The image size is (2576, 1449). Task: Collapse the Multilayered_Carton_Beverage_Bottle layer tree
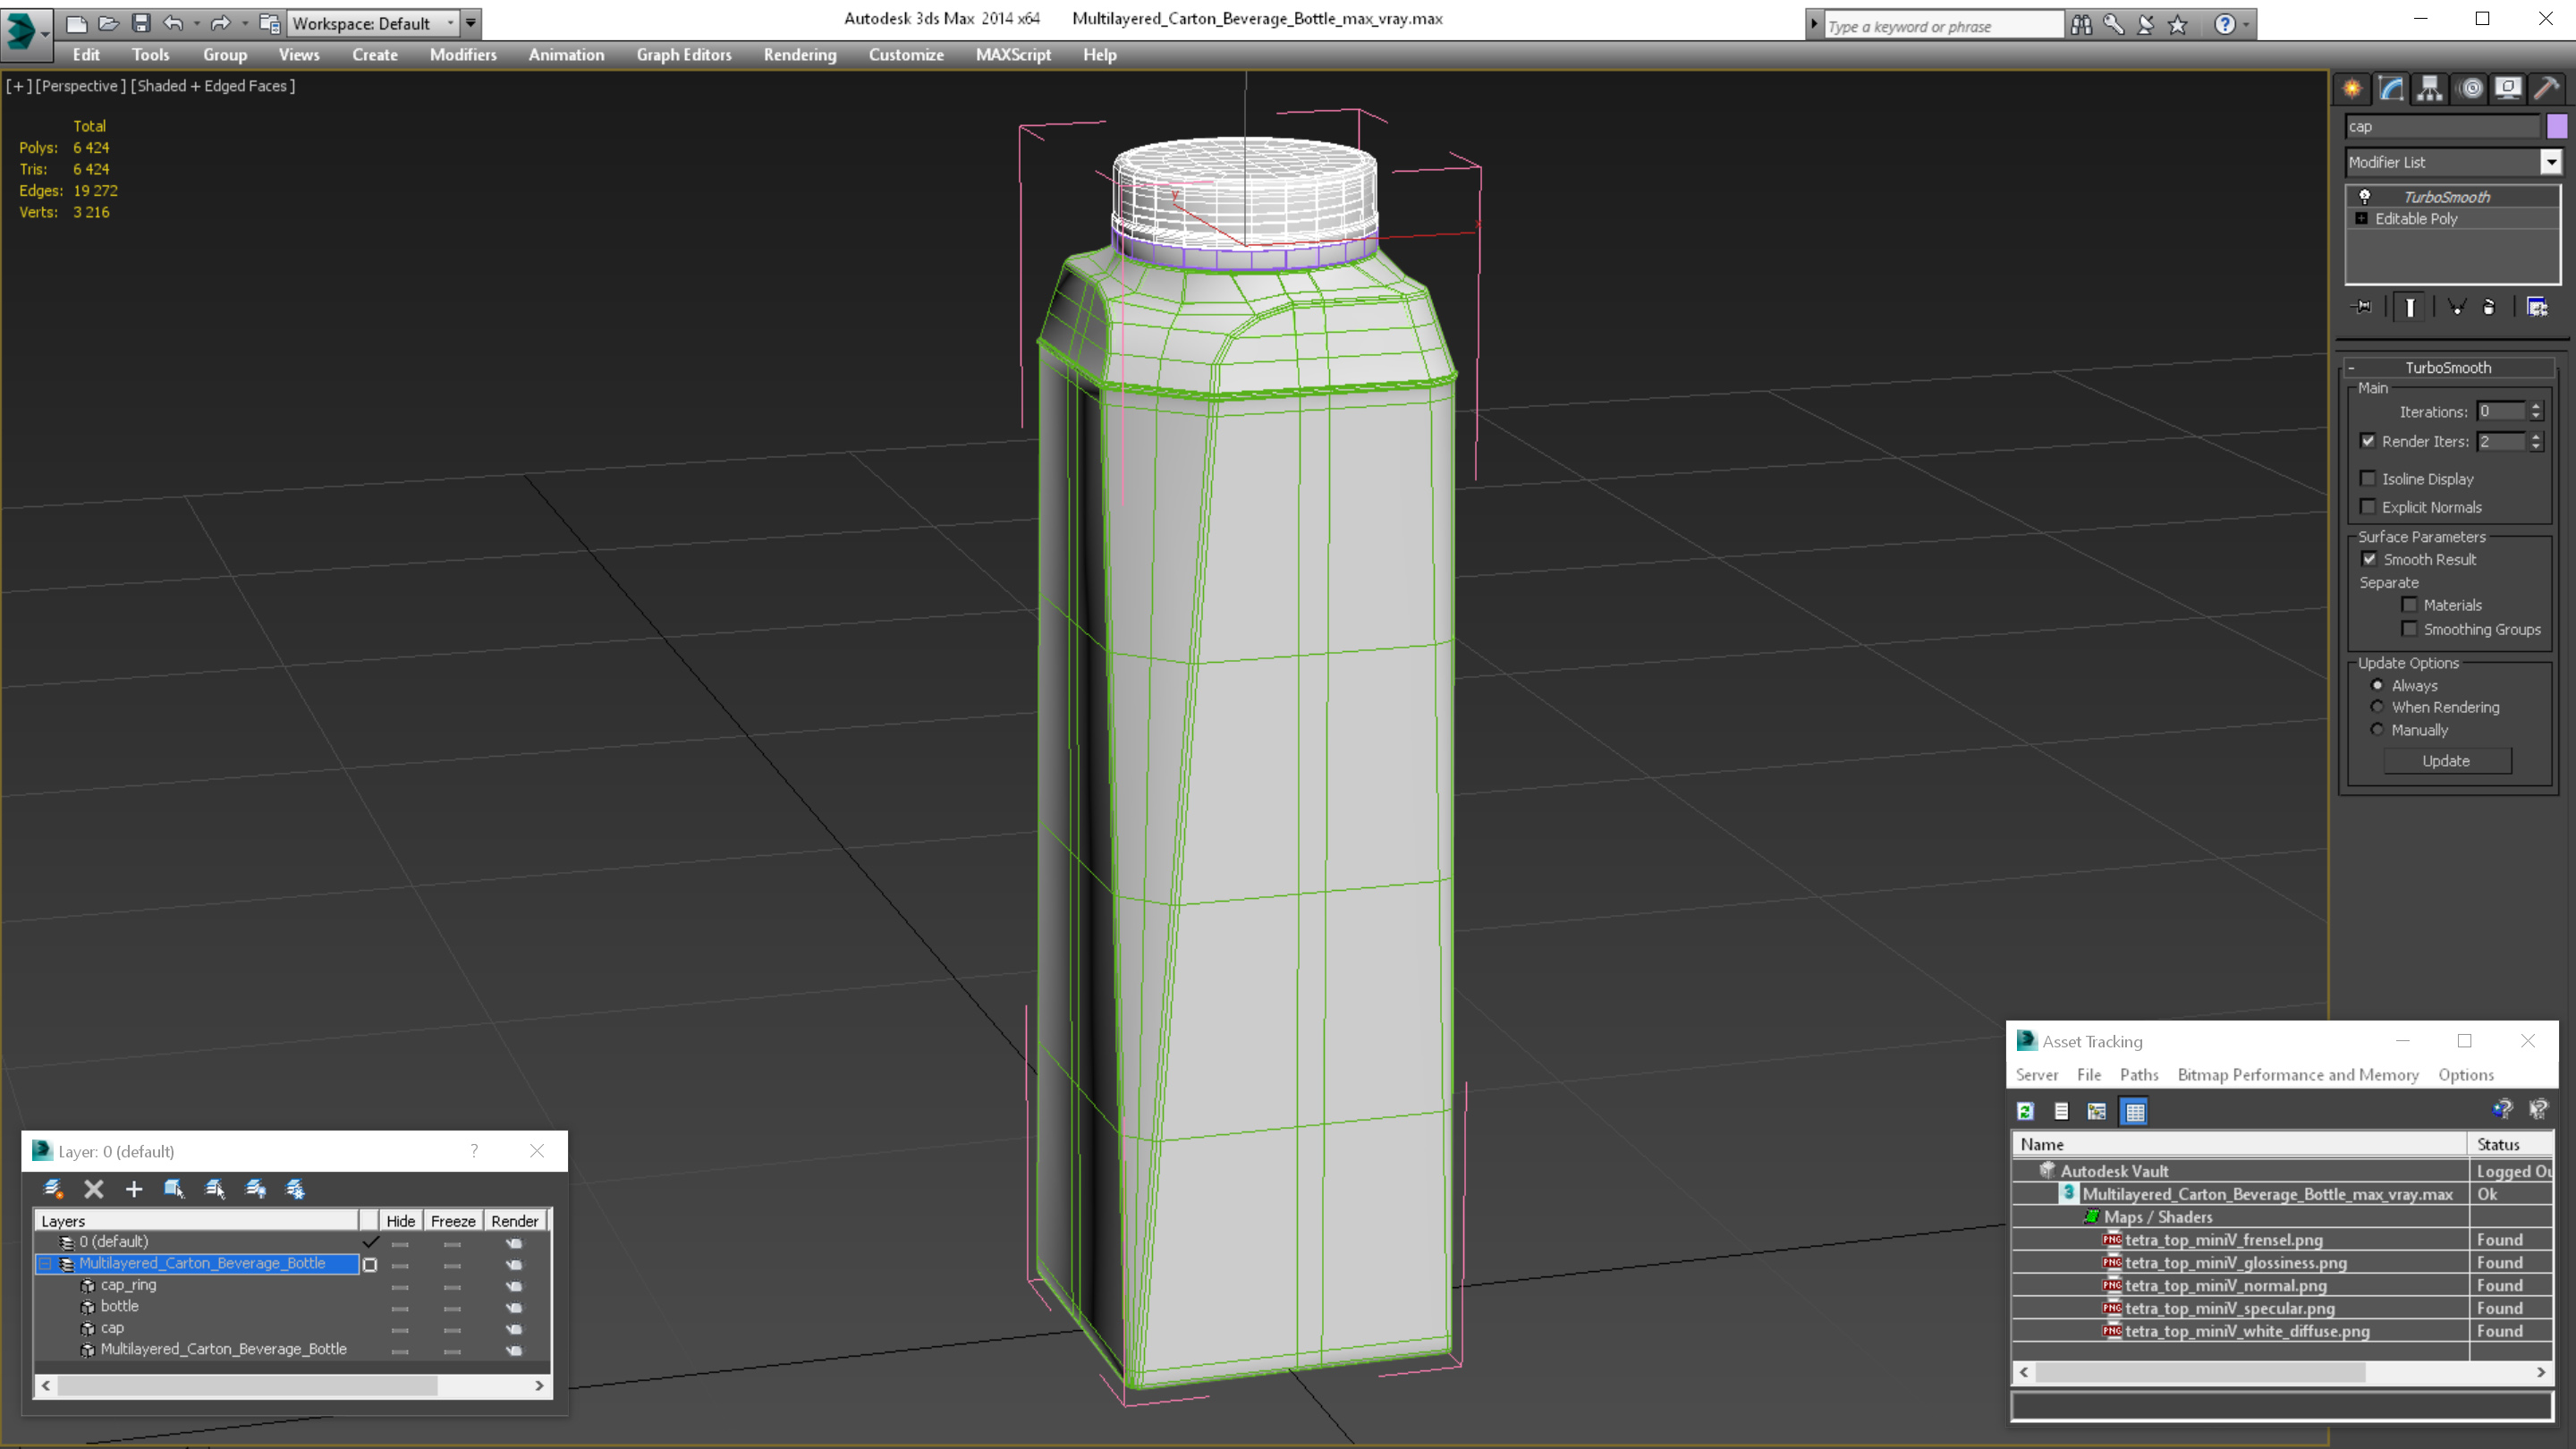point(45,1264)
